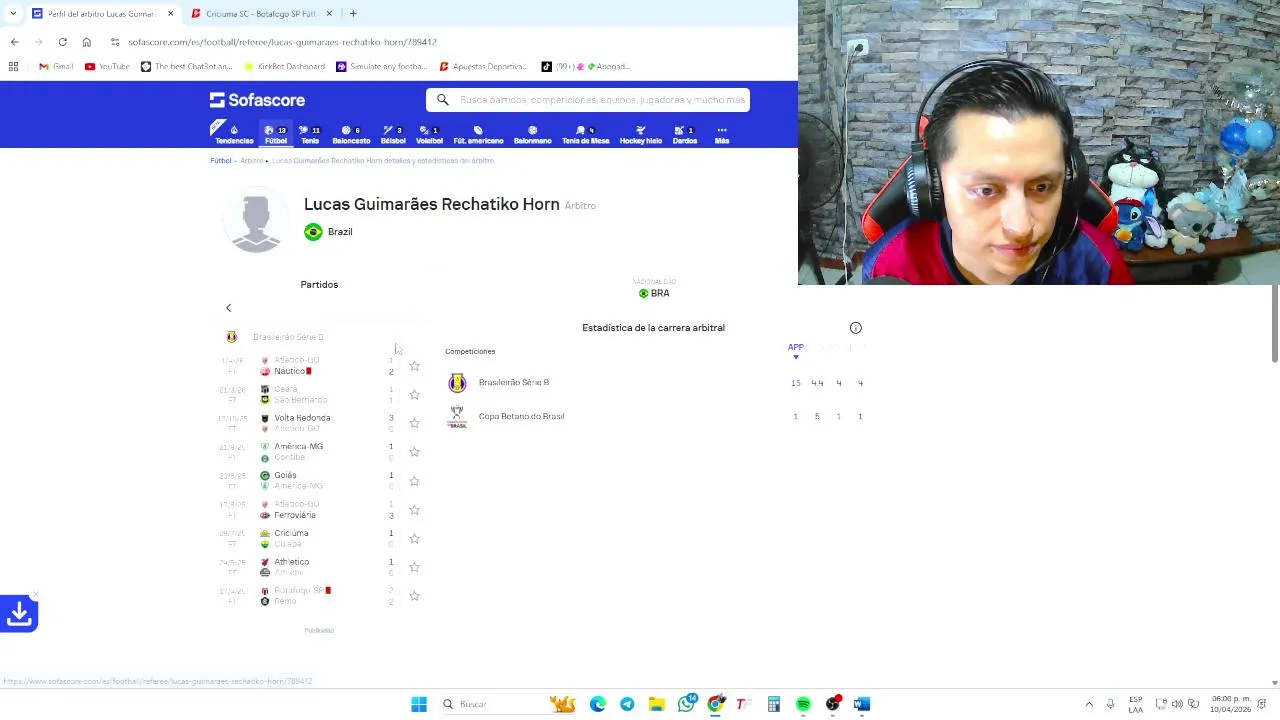Viewport: 1280px width, 720px height.
Task: Click the Copa Betano do Brasil trophy logo
Action: (457, 416)
